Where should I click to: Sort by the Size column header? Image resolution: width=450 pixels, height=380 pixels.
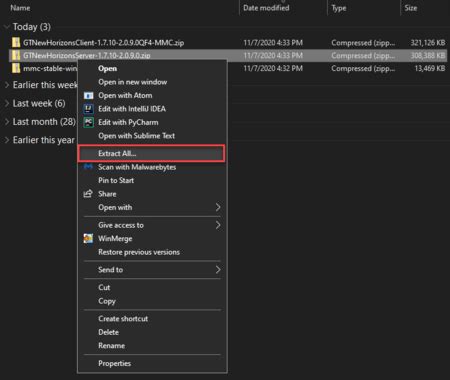[411, 8]
